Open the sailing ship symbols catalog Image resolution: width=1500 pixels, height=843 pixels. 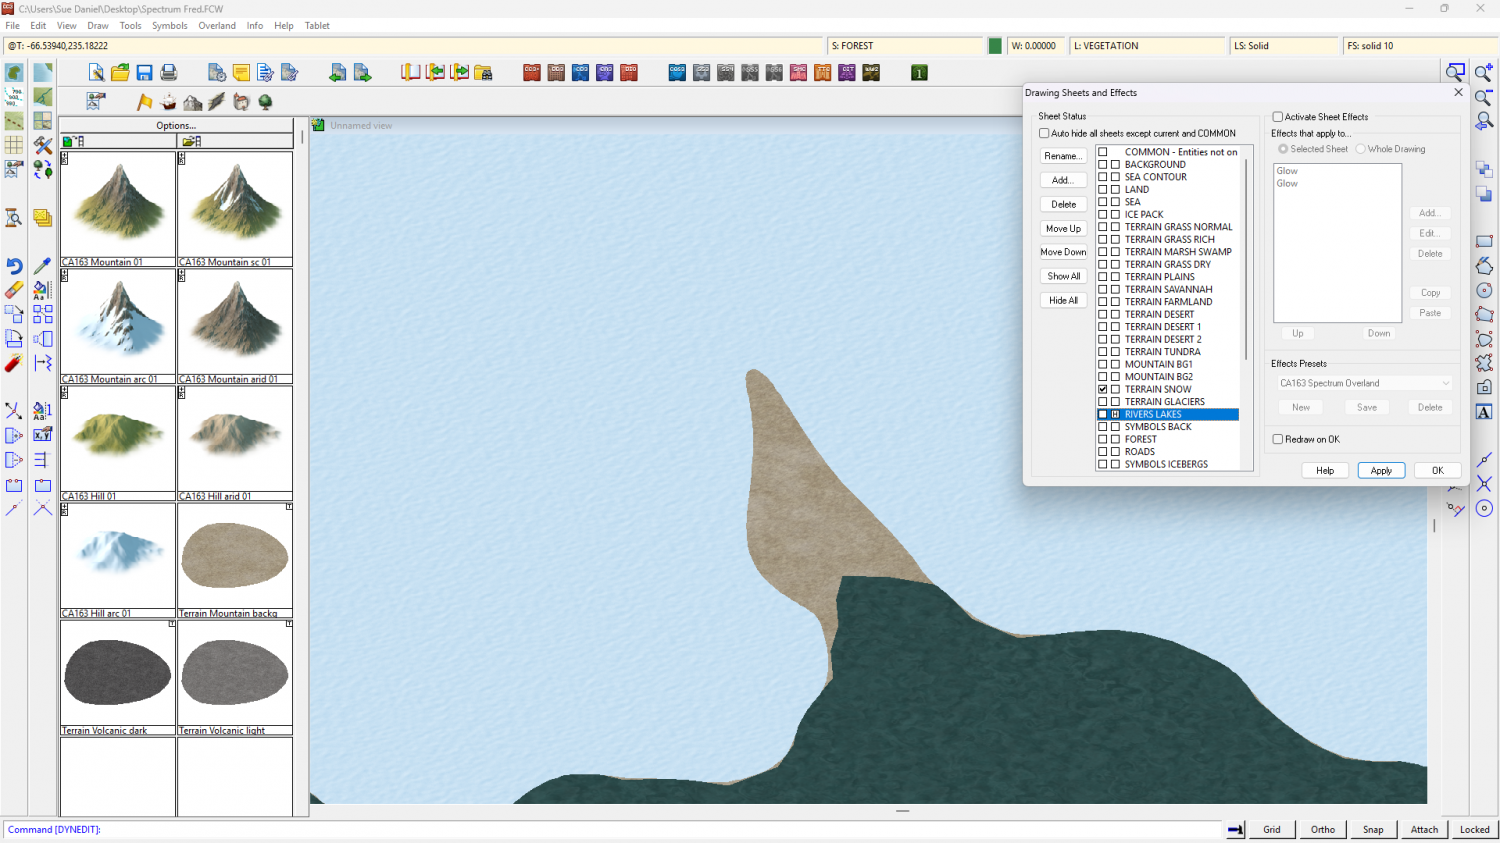168,102
